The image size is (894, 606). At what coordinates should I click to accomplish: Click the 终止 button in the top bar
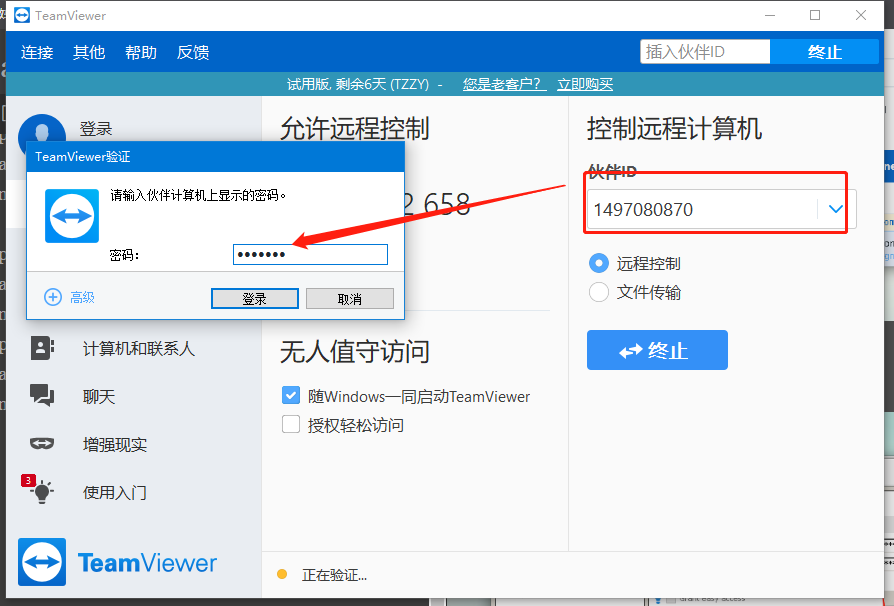(824, 52)
